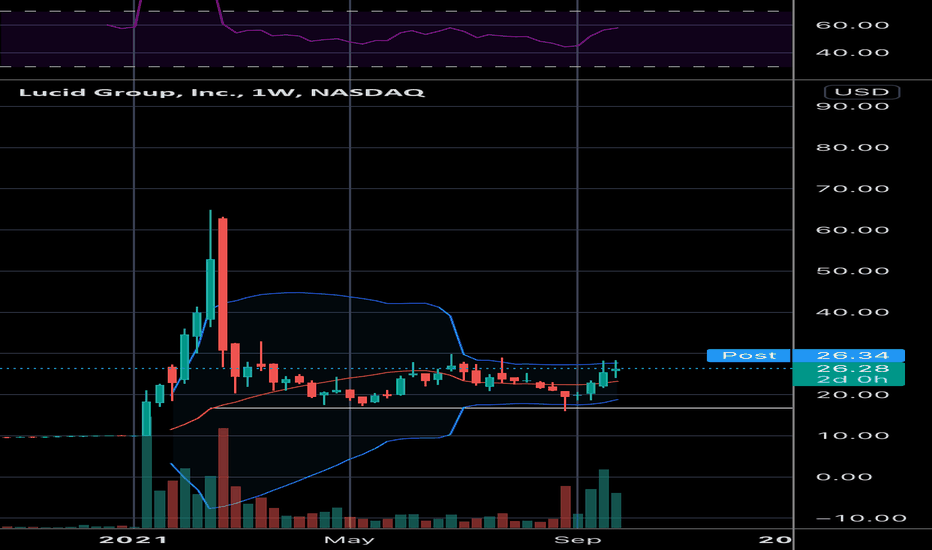Viewport: 932px width, 550px height.
Task: Click the 0.00 price axis label
Action: click(844, 477)
